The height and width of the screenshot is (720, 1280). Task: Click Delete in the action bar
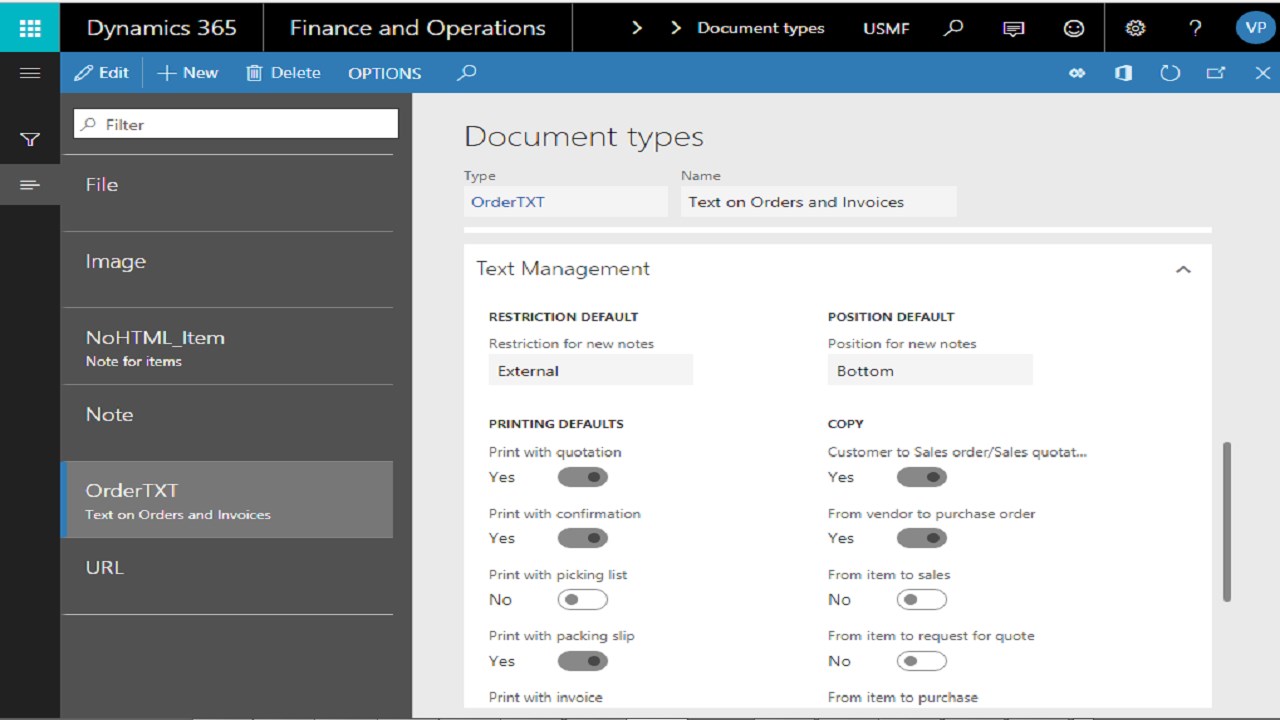[x=284, y=73]
